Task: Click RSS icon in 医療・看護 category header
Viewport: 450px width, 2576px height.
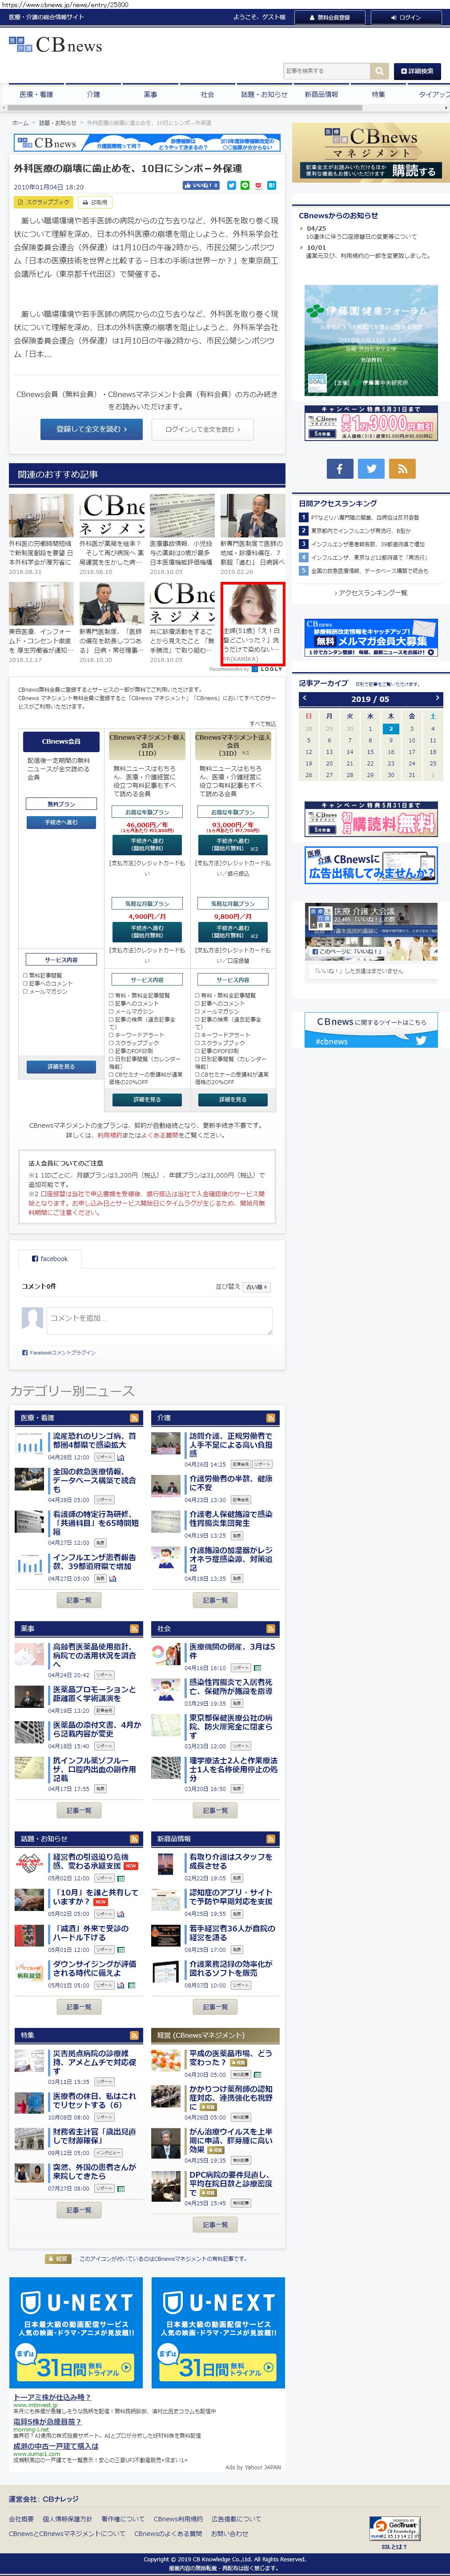Action: coord(134,1418)
